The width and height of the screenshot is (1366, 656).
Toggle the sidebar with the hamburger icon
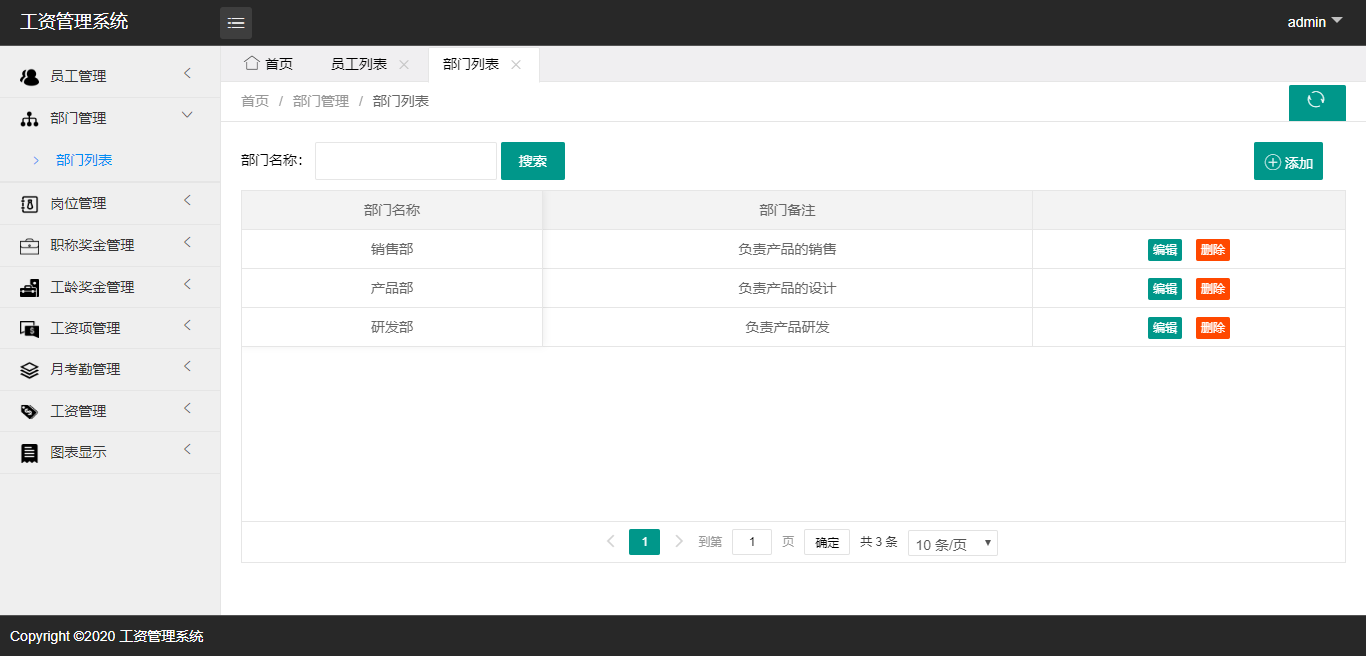pos(236,21)
